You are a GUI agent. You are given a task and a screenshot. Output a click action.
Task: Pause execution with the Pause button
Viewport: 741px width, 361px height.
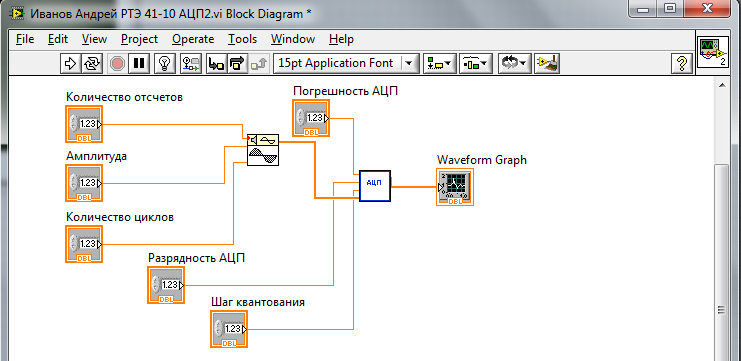(139, 63)
